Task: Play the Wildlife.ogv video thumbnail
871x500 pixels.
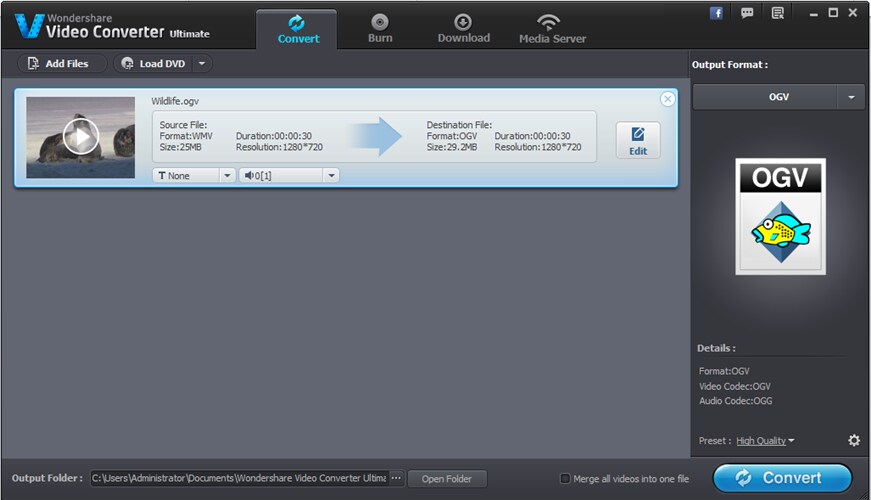Action: pos(81,137)
